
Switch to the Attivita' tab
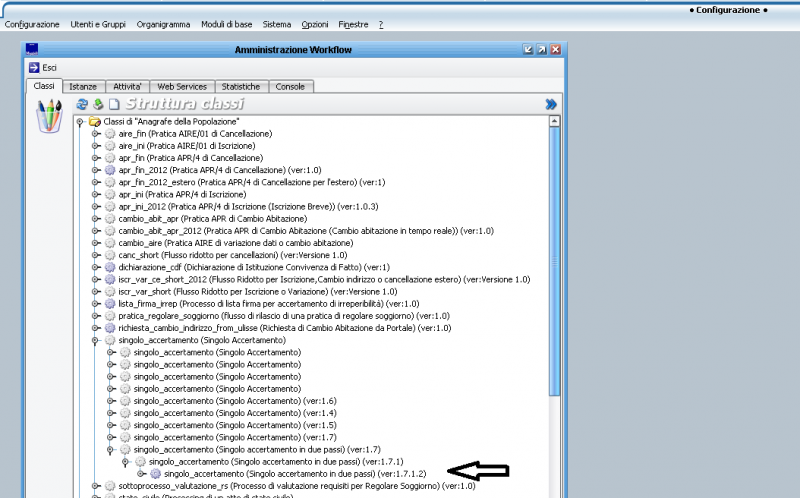tap(128, 87)
